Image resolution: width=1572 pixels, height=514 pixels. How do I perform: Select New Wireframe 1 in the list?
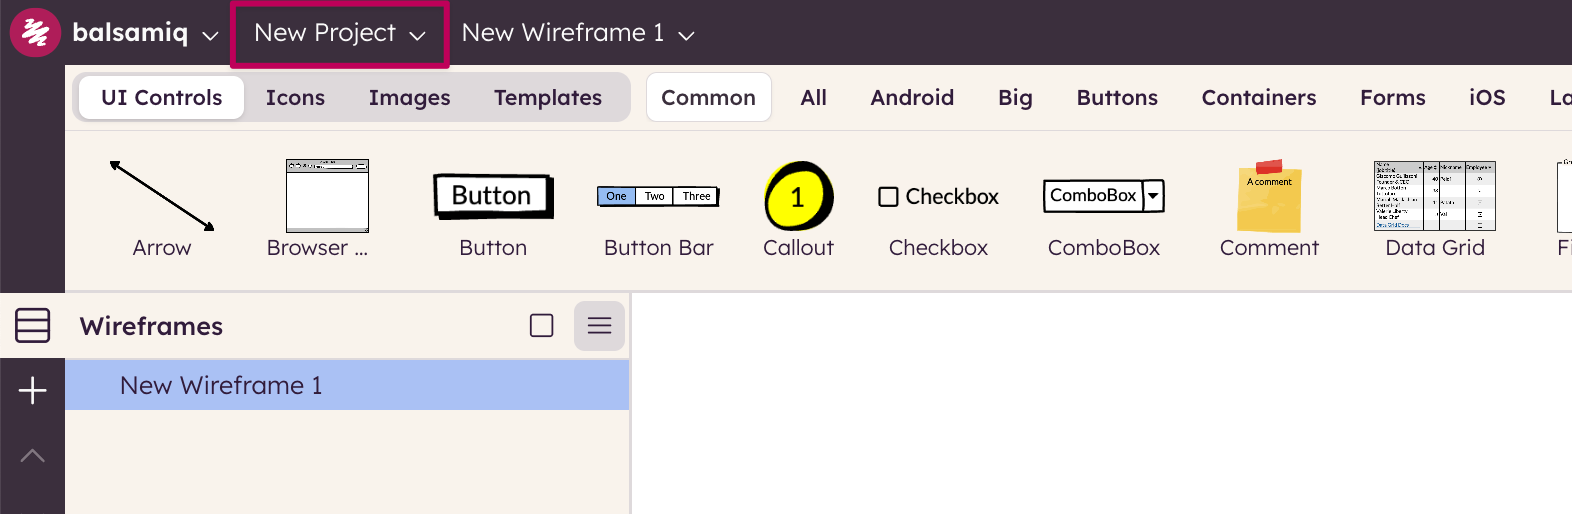[x=221, y=386]
